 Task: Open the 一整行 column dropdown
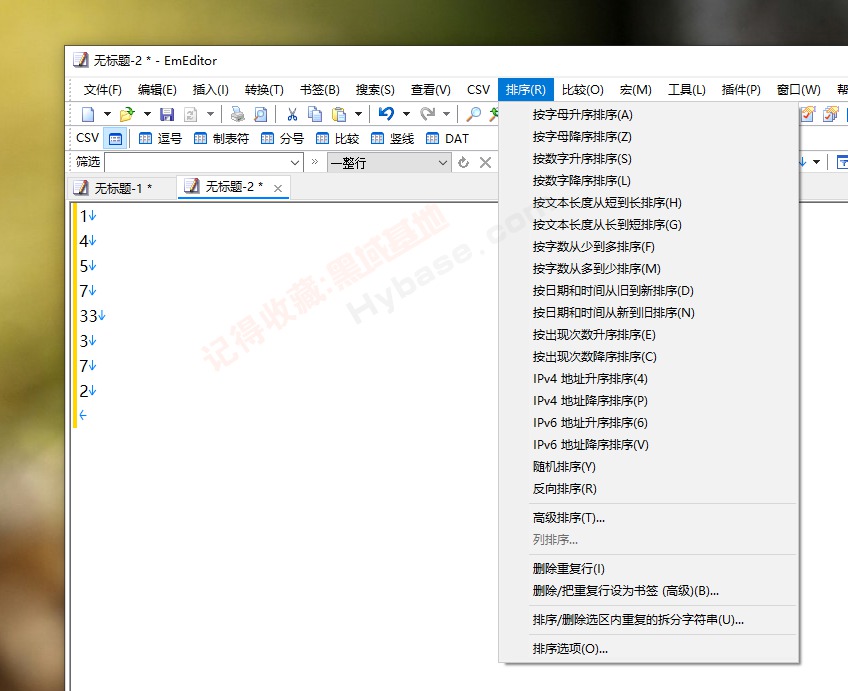click(389, 162)
